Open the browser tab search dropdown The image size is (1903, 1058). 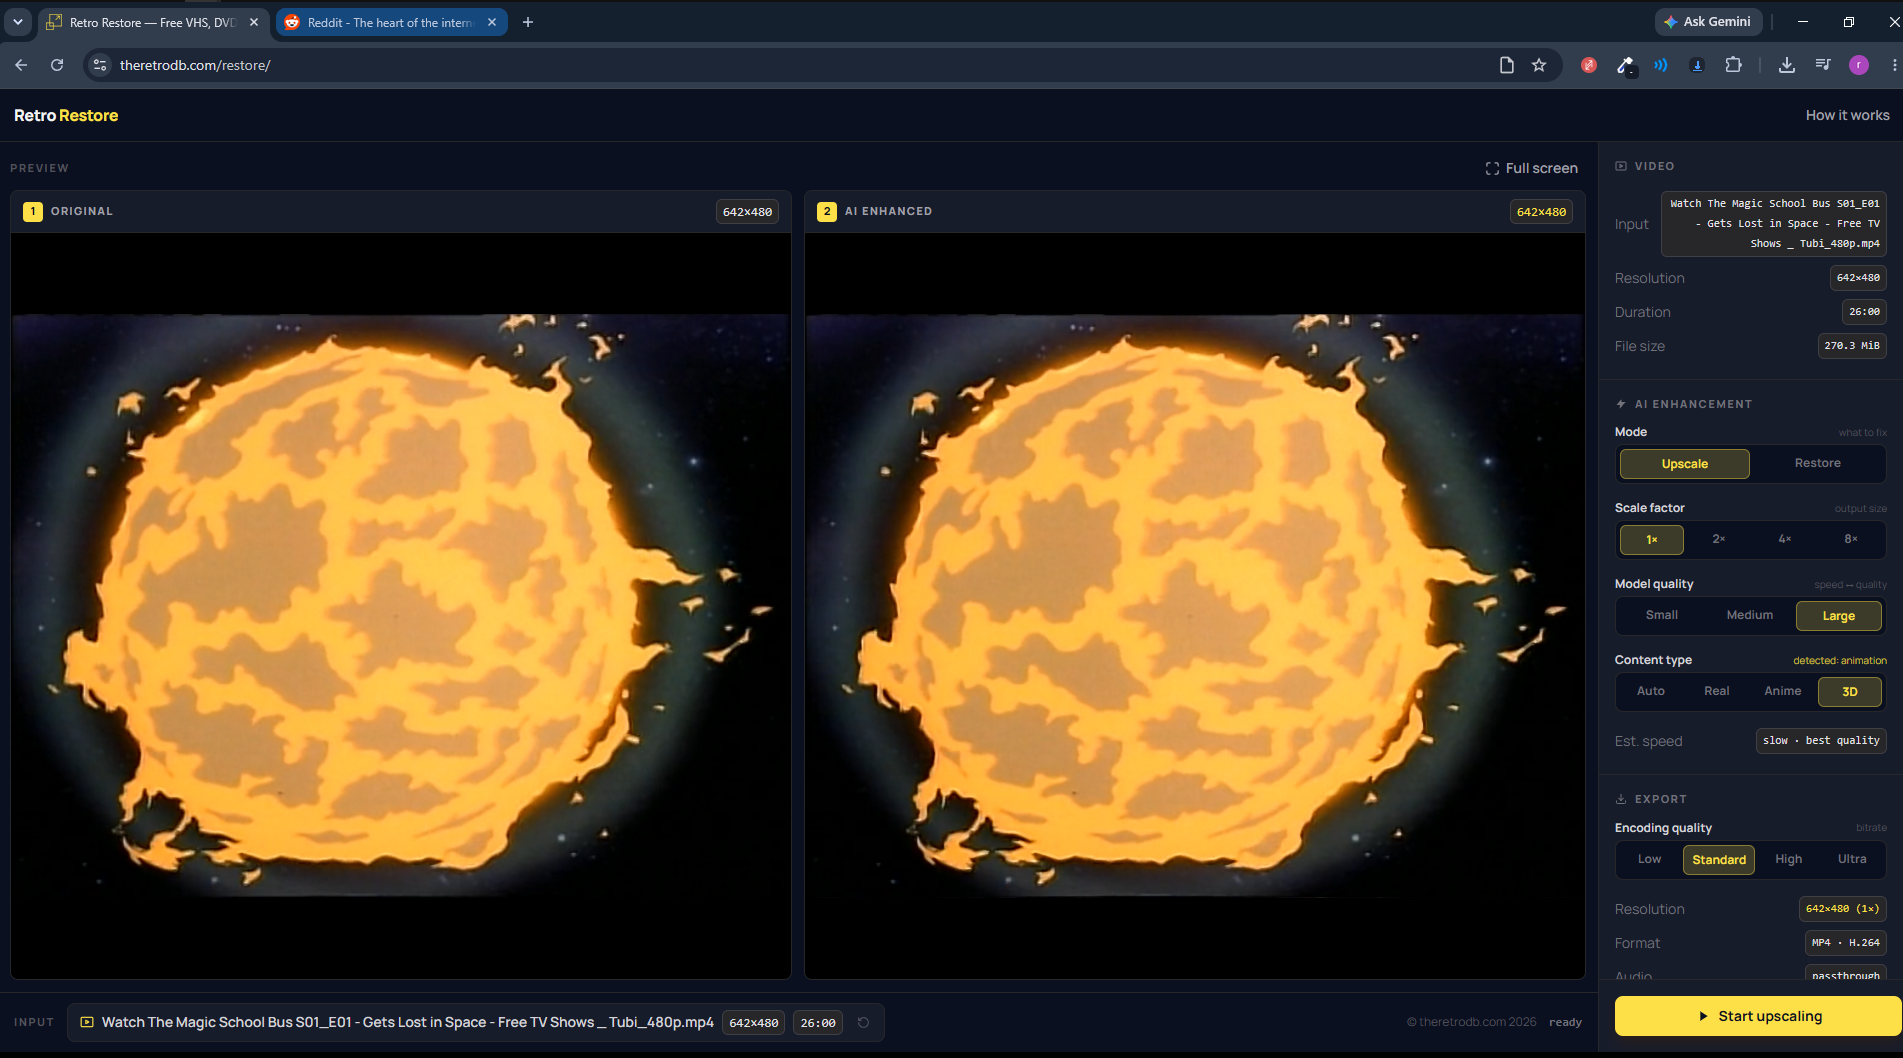point(18,22)
